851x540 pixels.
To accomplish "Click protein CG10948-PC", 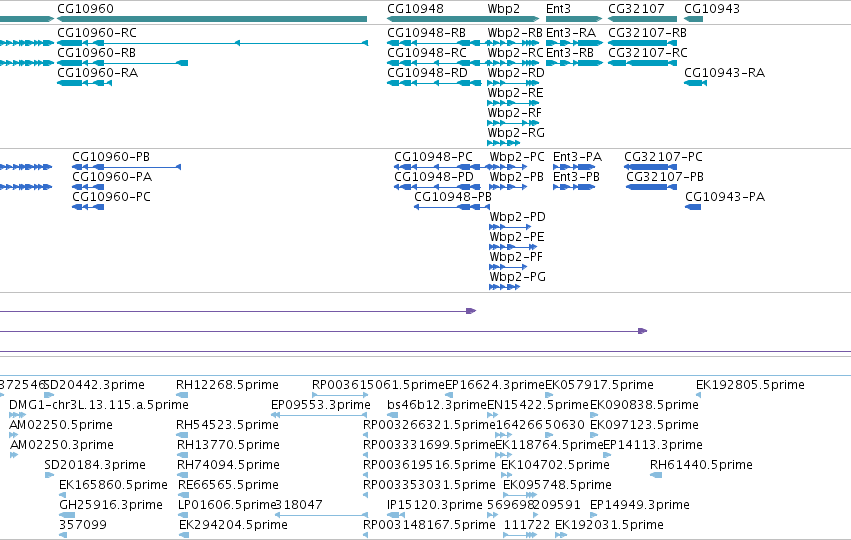I will click(433, 157).
